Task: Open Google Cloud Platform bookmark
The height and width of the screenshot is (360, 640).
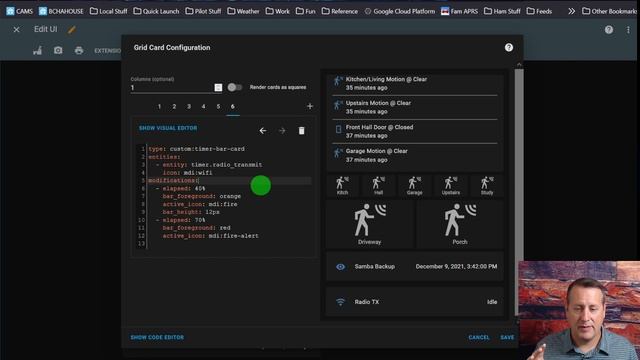Action: point(400,11)
